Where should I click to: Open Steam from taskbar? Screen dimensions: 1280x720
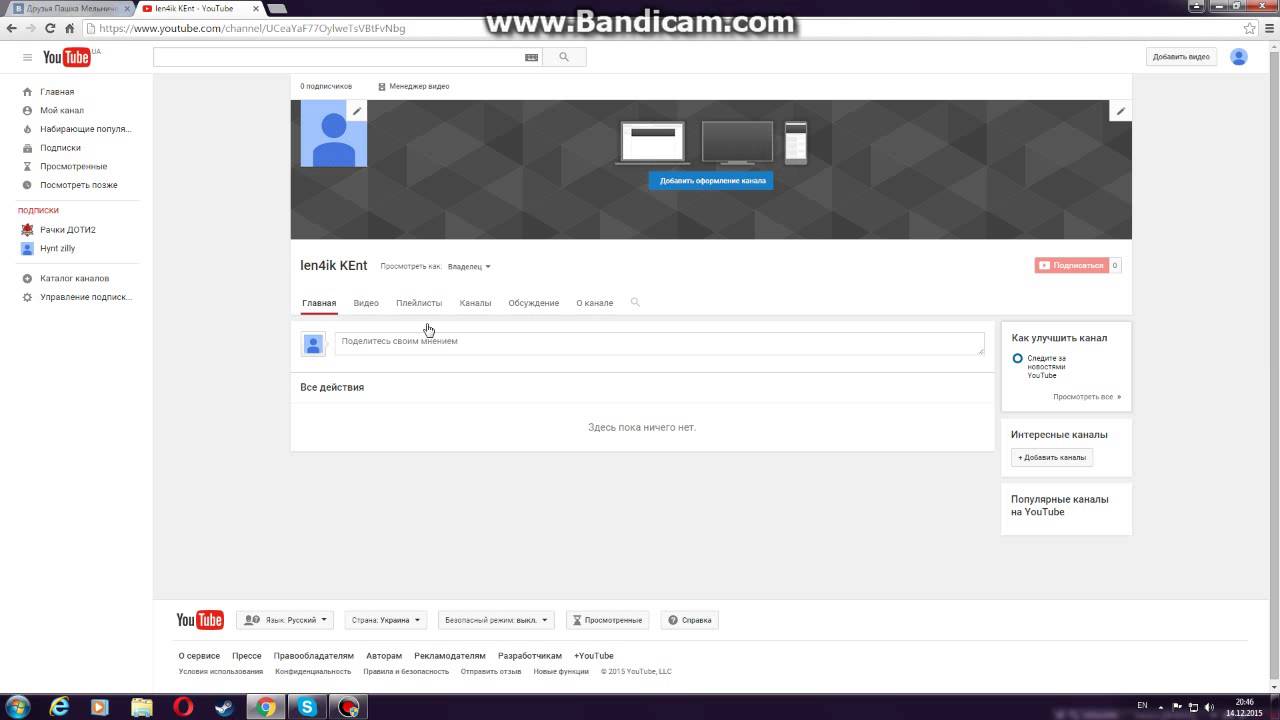point(224,707)
